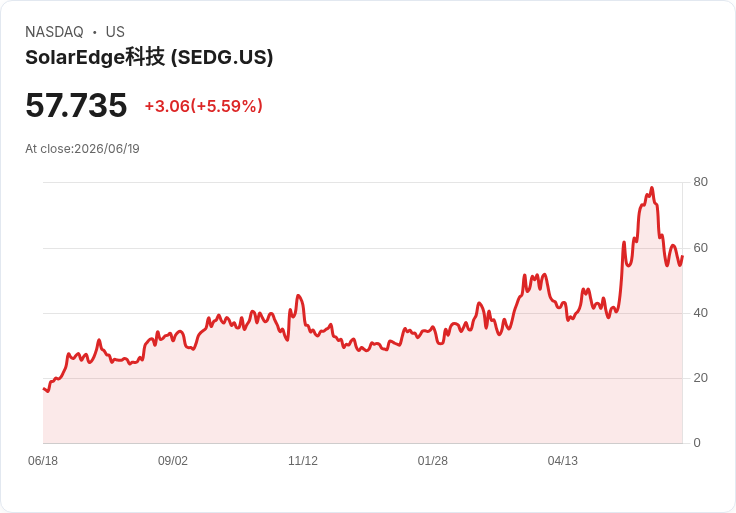Click the 06/18 date axis label

(43, 460)
